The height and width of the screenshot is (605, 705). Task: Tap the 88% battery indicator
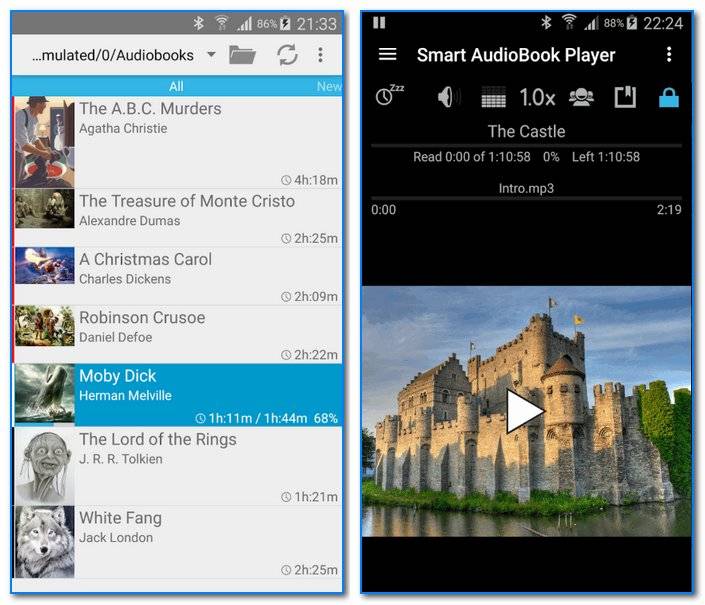pyautogui.click(x=620, y=23)
